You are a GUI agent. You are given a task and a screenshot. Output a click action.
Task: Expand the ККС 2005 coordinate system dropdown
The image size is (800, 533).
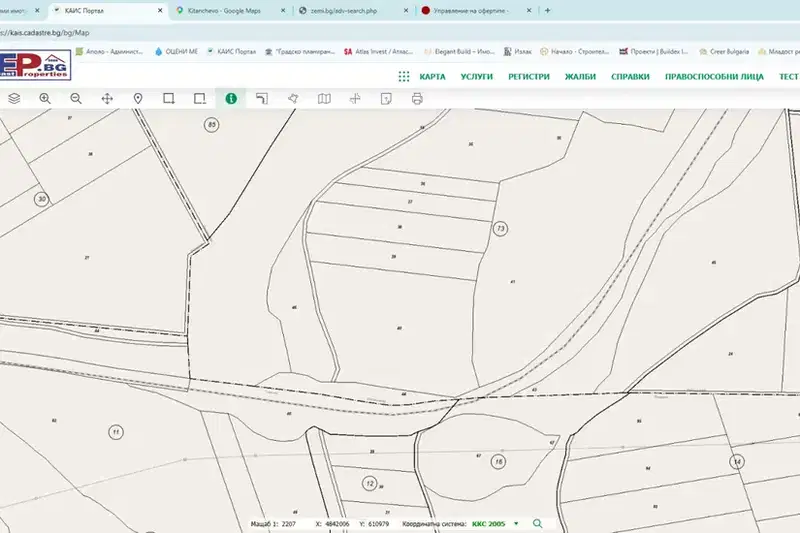pyautogui.click(x=516, y=524)
